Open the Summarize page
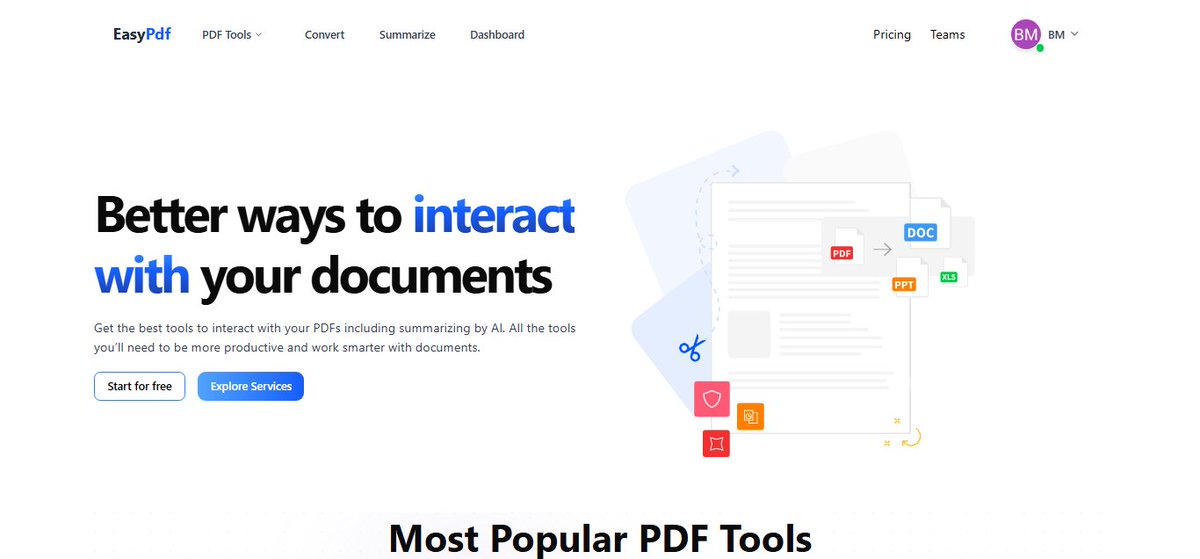Viewport: 1200px width, 559px height. click(407, 34)
